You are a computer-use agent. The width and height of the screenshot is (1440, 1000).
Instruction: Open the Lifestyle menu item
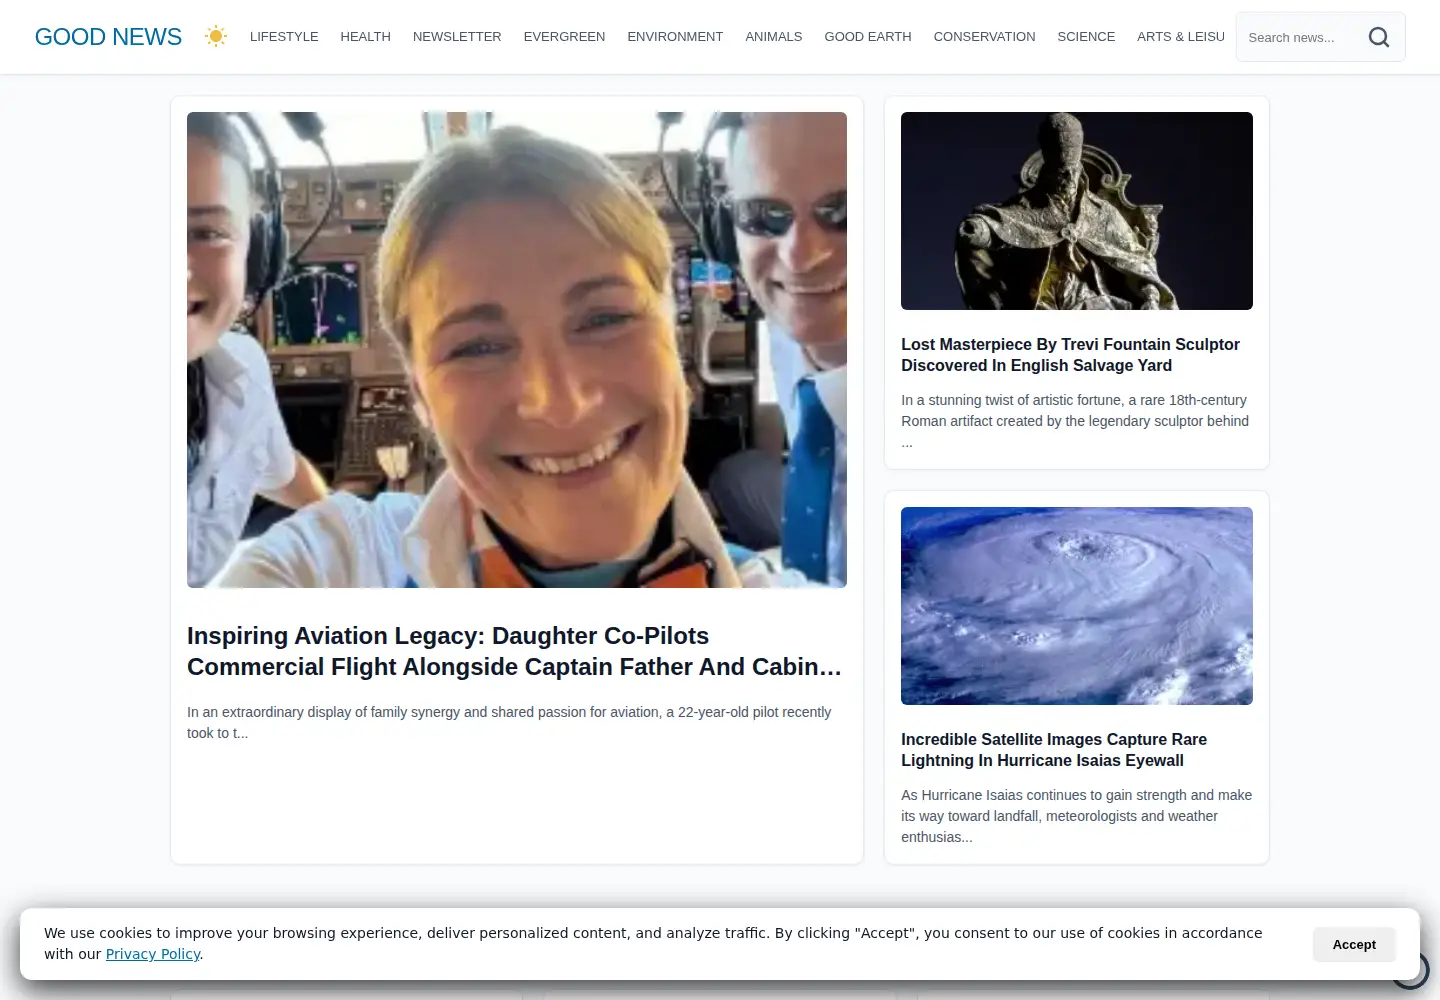284,37
